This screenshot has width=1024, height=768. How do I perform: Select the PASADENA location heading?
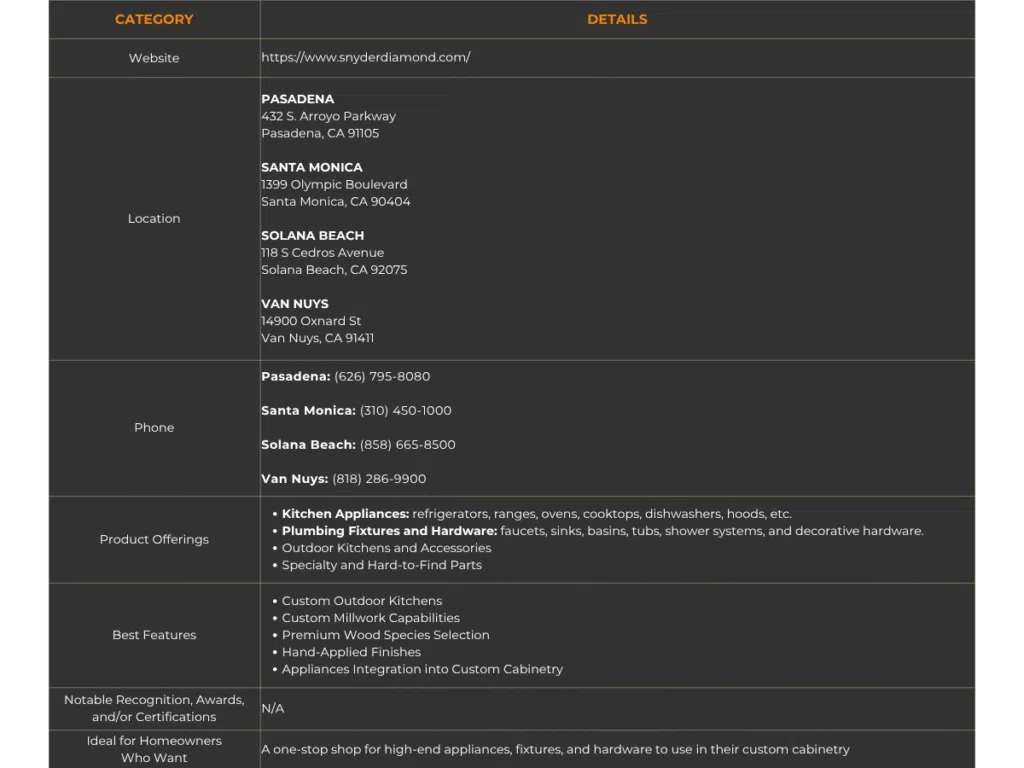[298, 99]
